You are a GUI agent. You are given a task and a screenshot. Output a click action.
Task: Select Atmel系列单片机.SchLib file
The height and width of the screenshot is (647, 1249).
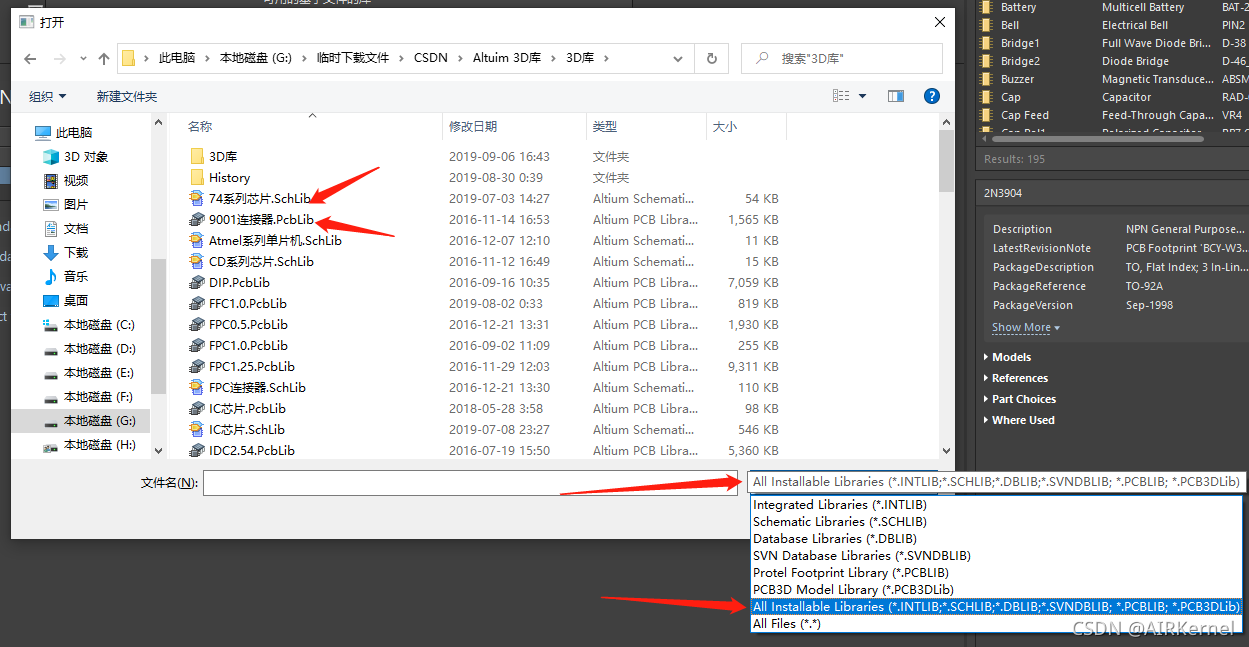[x=275, y=241]
